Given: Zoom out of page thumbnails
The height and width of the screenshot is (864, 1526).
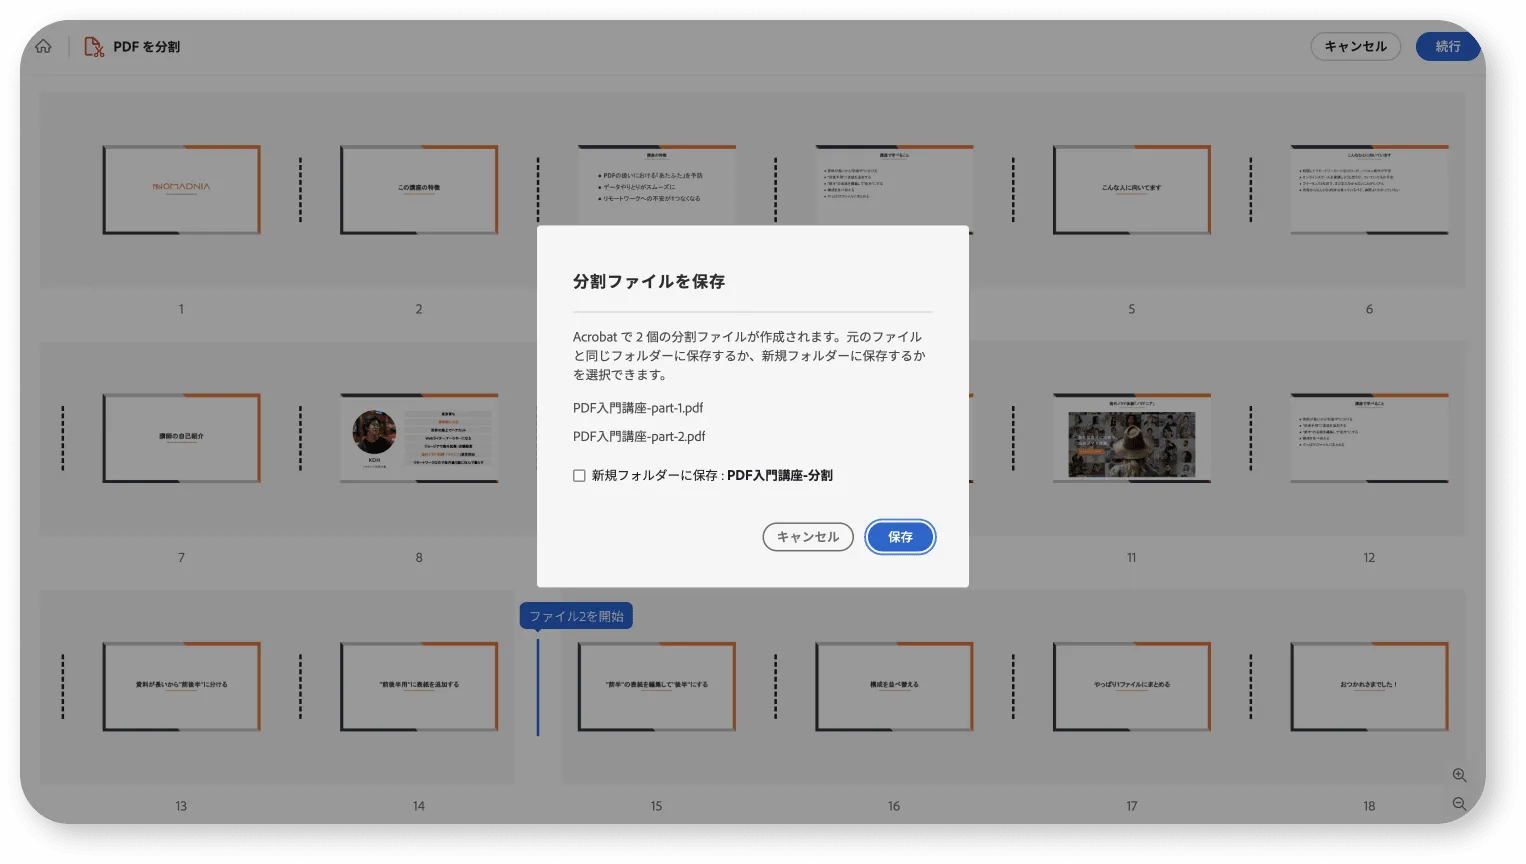Looking at the screenshot, I should coord(1459,804).
